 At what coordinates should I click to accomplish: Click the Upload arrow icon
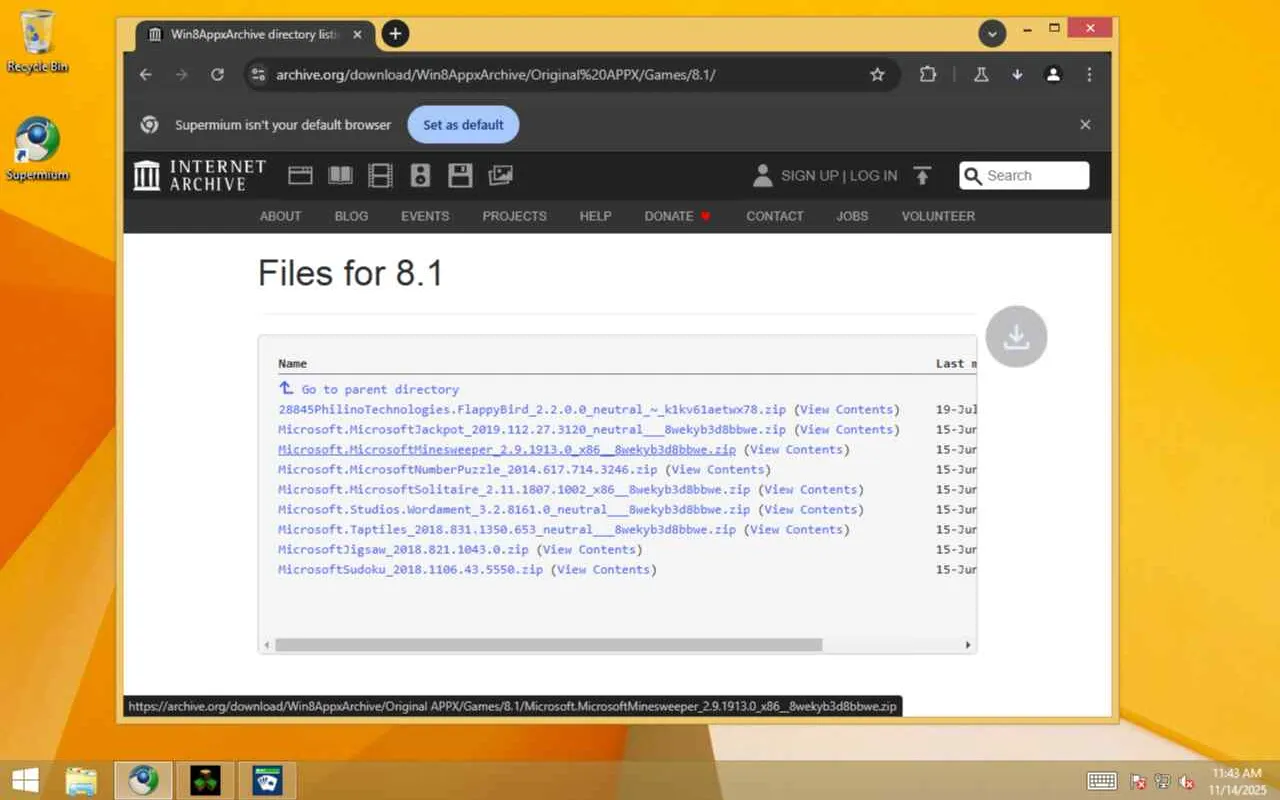pos(922,176)
